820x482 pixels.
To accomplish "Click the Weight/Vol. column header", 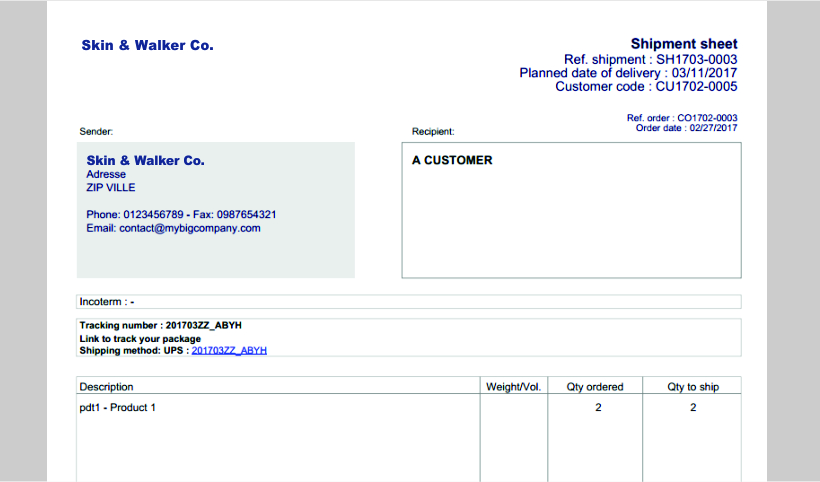I will coord(513,386).
